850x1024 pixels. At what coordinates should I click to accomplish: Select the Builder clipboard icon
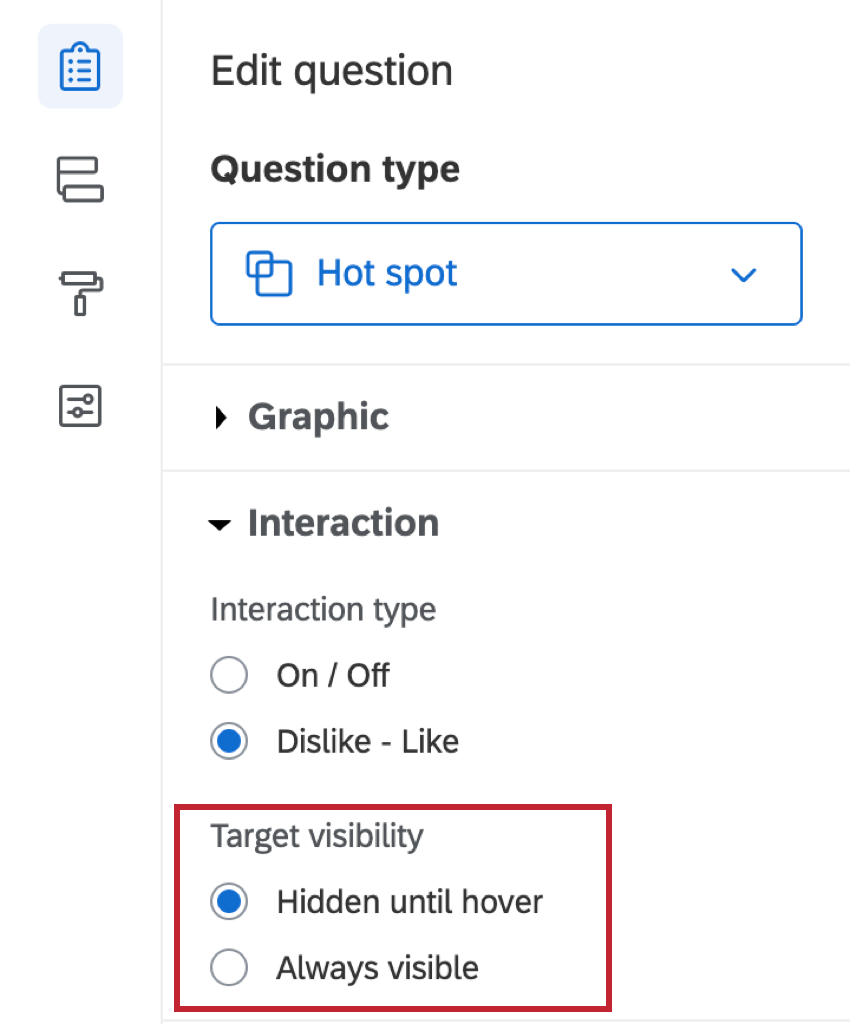point(80,66)
